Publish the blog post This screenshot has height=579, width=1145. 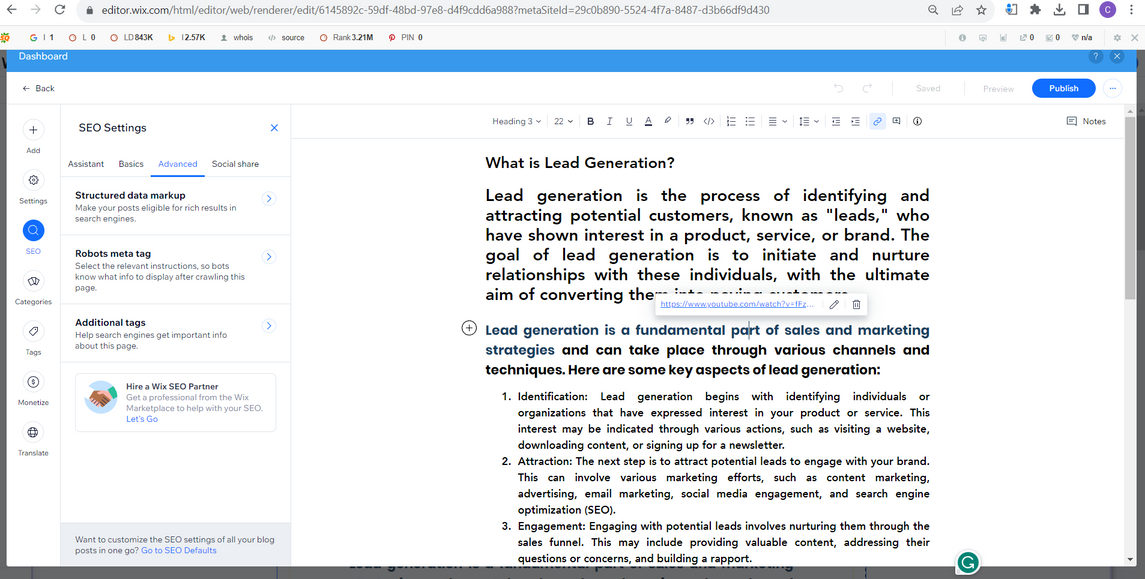(1063, 88)
